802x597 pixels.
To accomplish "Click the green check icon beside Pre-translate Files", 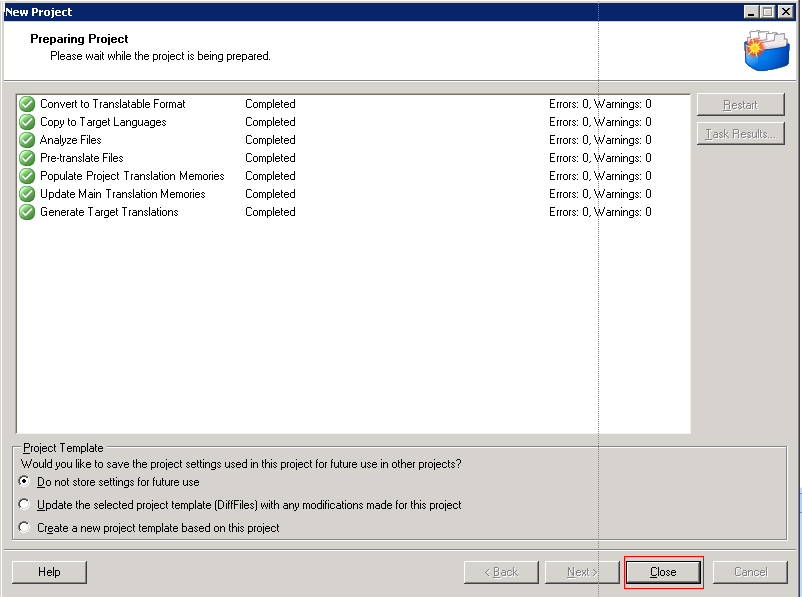I will tap(27, 158).
